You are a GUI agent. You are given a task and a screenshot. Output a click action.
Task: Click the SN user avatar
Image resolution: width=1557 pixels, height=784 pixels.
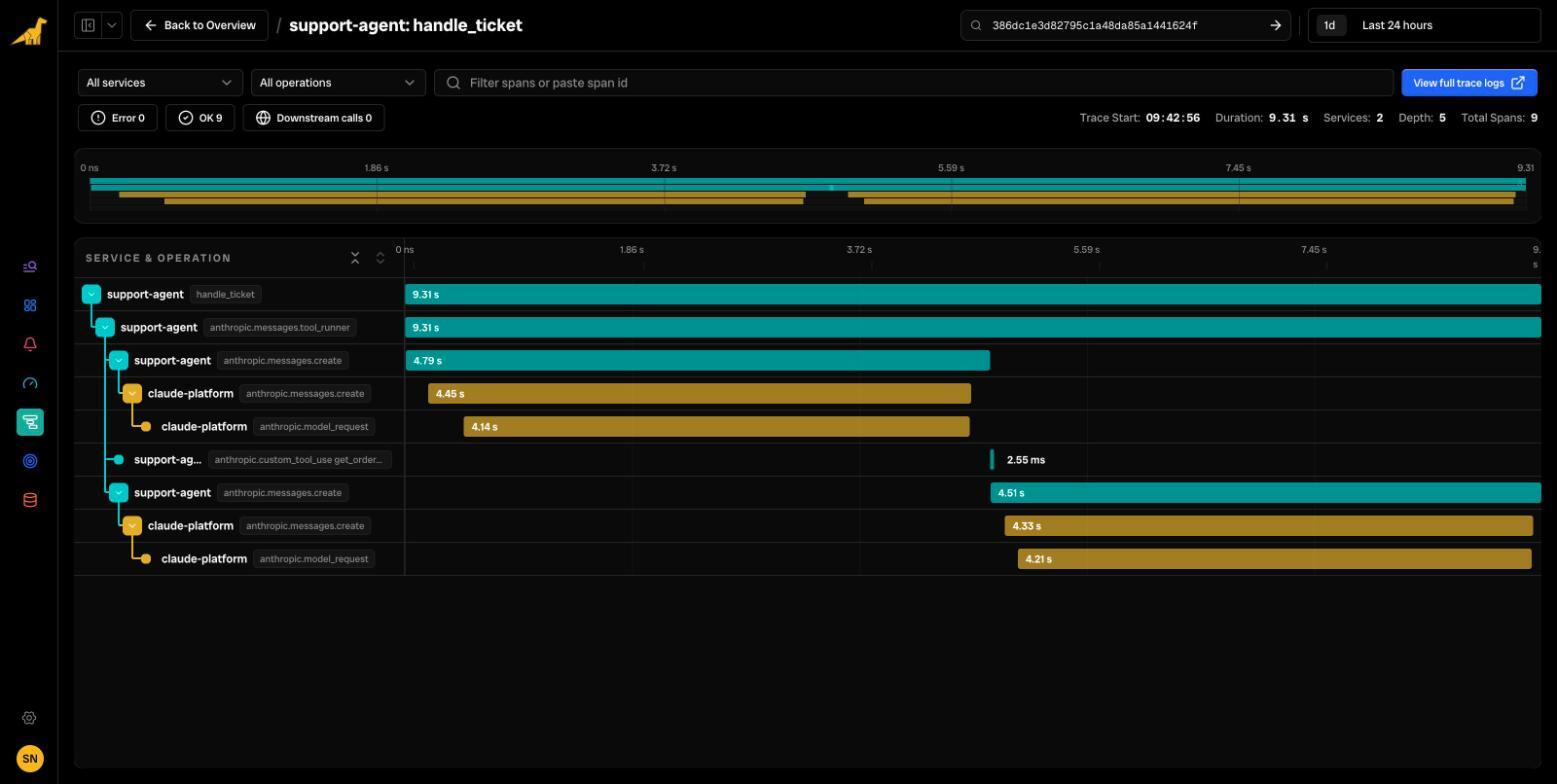[30, 758]
